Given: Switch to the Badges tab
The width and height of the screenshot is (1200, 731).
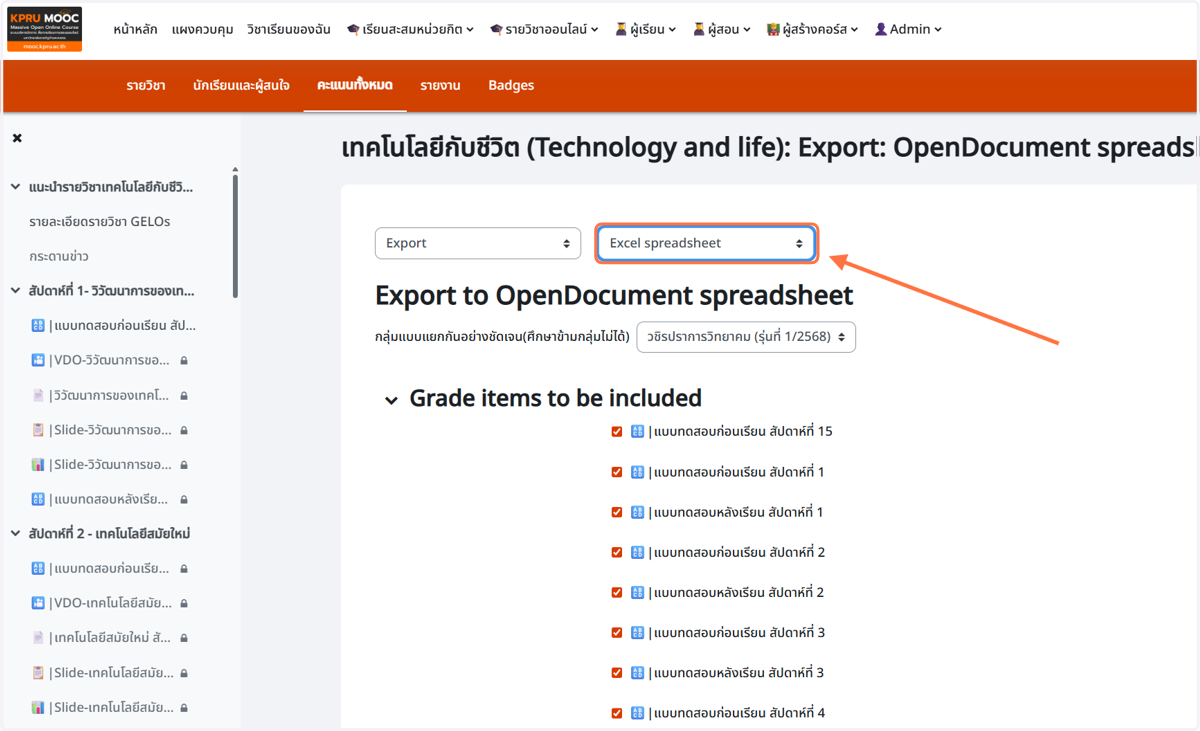Looking at the screenshot, I should click(x=511, y=86).
